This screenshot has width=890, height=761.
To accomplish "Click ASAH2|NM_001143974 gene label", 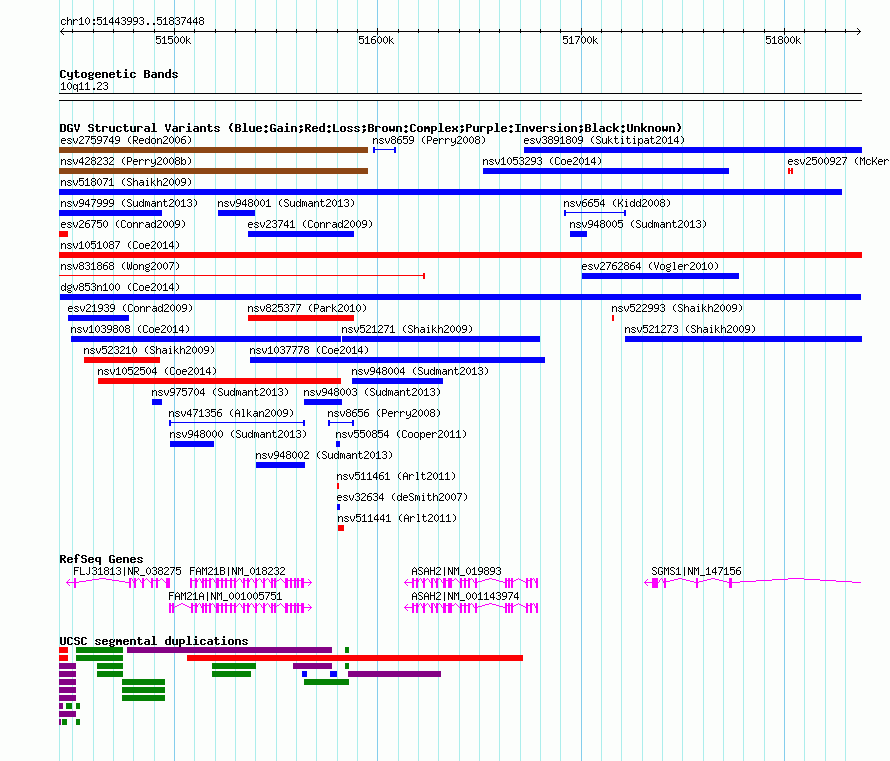I will (465, 596).
